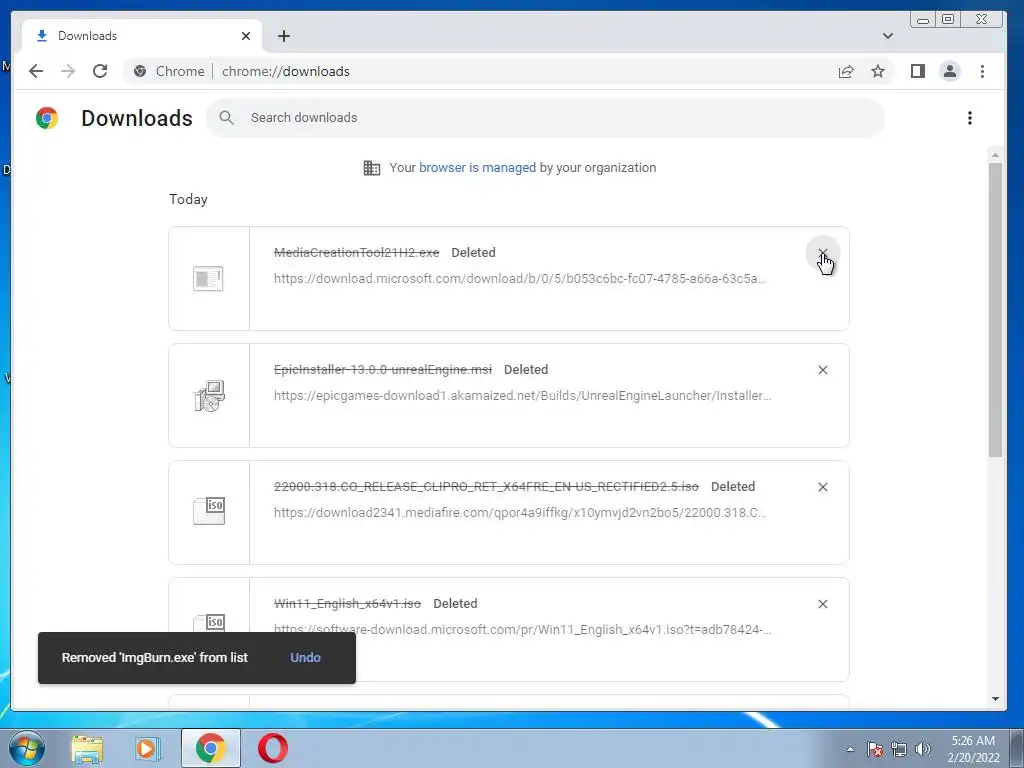Click the scrollbar down arrow

(x=995, y=699)
